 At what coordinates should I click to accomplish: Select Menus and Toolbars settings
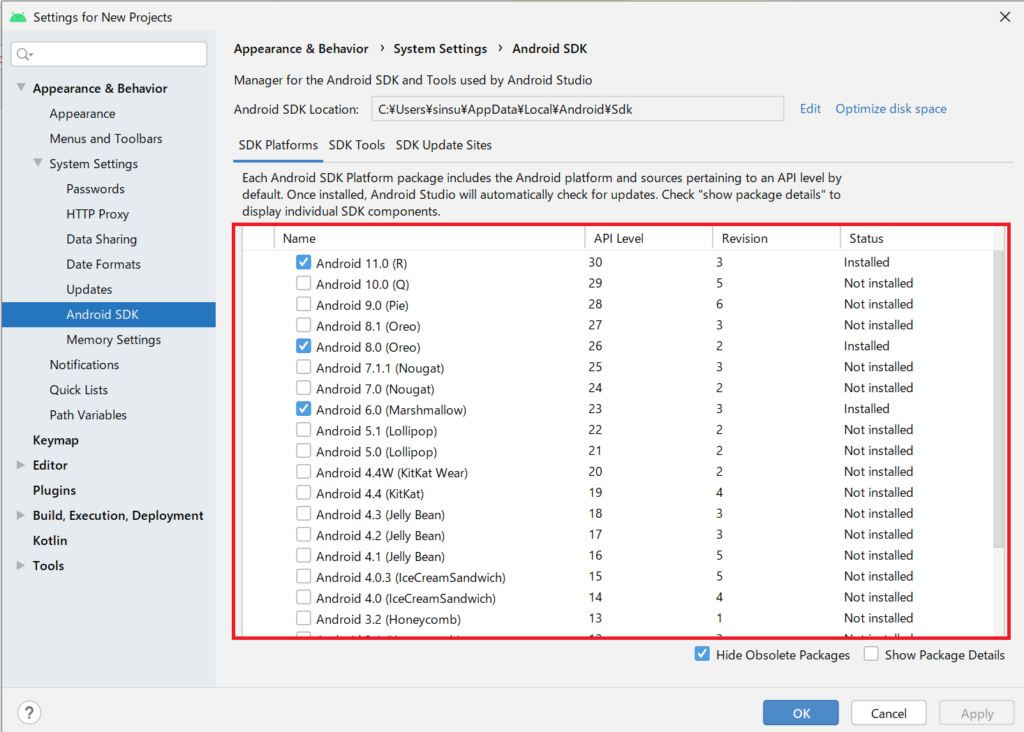[x=106, y=138]
